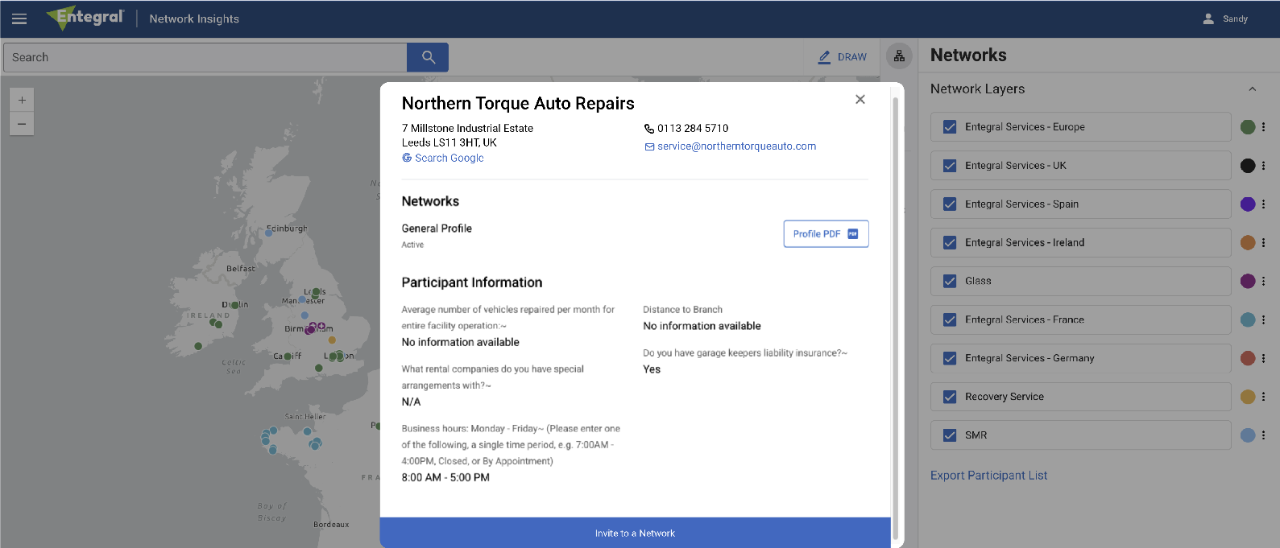Viewport: 1280px width, 548px height.
Task: Click the magenta Glass color swatch
Action: [x=1247, y=281]
